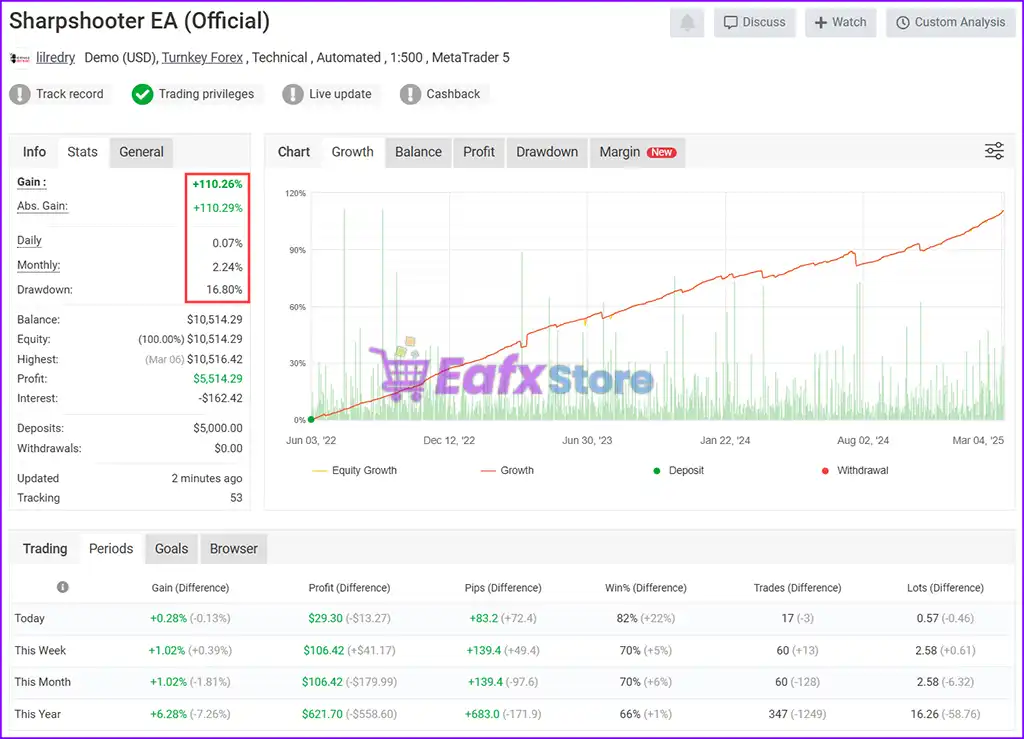1024x739 pixels.
Task: Switch to the Goals tab
Action: coord(171,549)
